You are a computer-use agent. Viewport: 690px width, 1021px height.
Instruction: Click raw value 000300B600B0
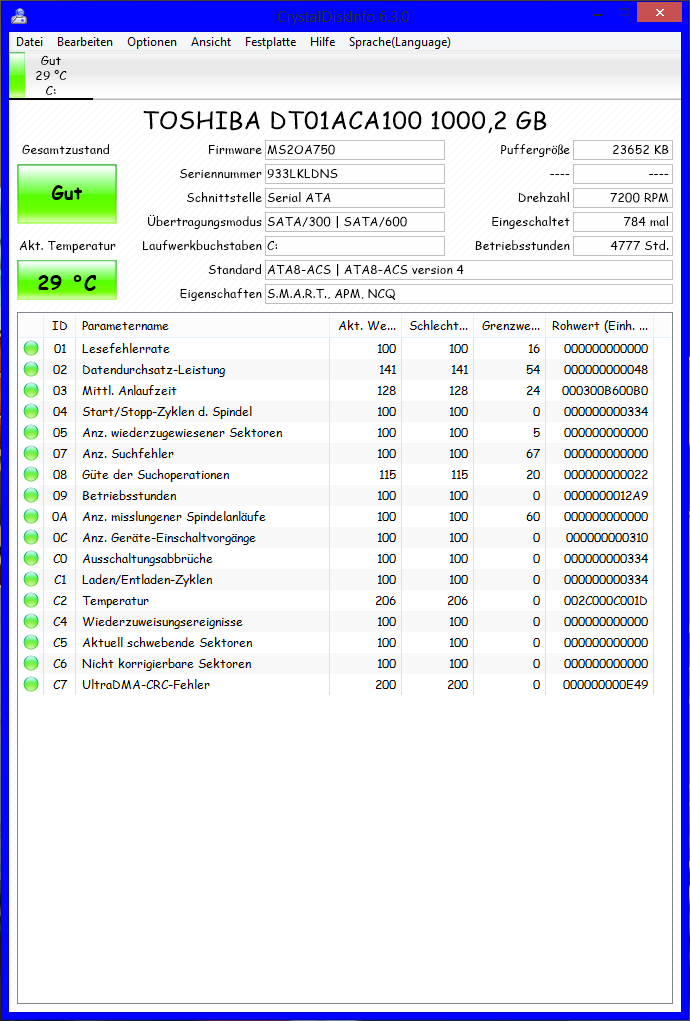(605, 391)
